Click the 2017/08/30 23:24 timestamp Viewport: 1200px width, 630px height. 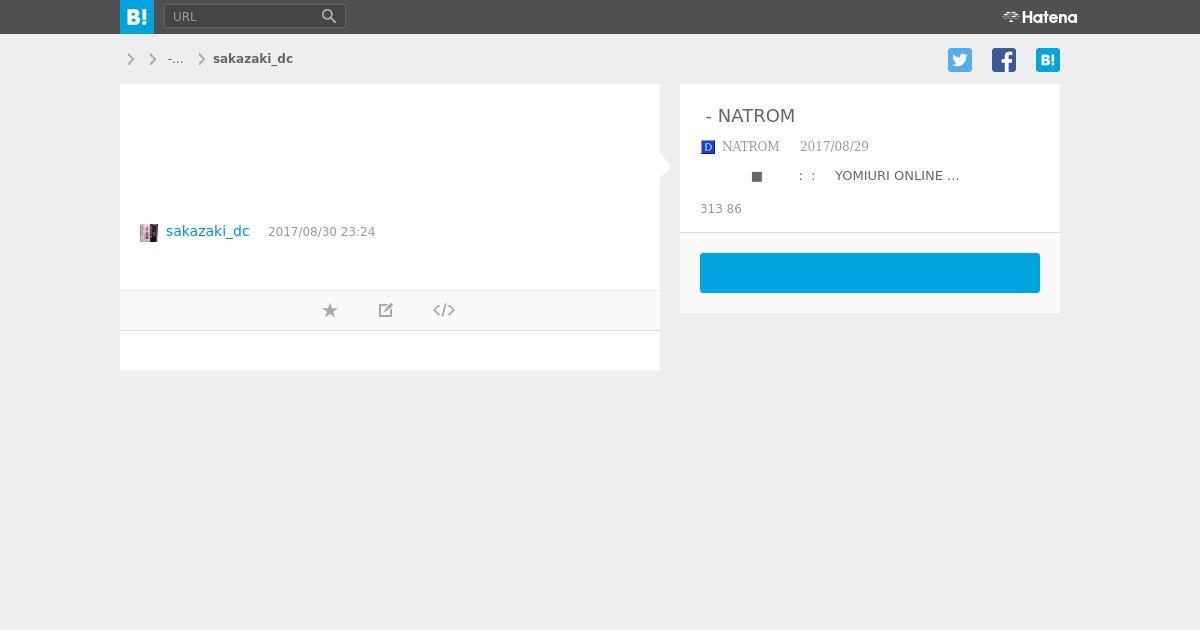321,232
